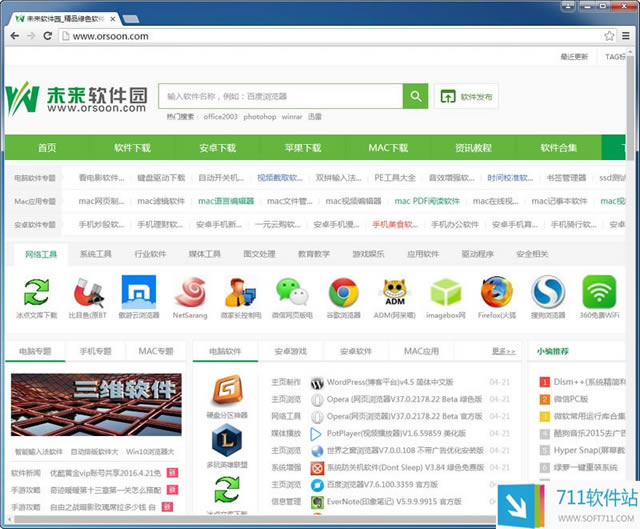Screen dimensions: 640x529
Task: Open the 软件下载 navigation item
Action: click(x=133, y=148)
